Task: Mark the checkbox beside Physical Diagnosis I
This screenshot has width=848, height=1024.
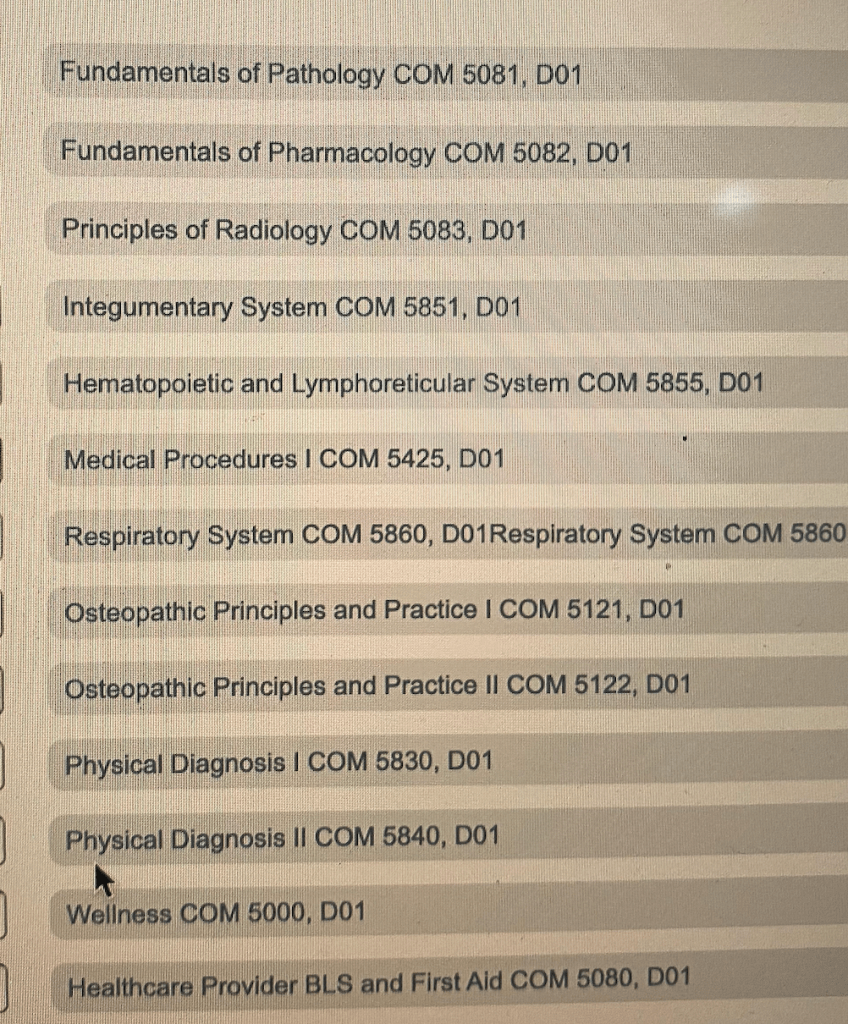Action: (x=3, y=765)
